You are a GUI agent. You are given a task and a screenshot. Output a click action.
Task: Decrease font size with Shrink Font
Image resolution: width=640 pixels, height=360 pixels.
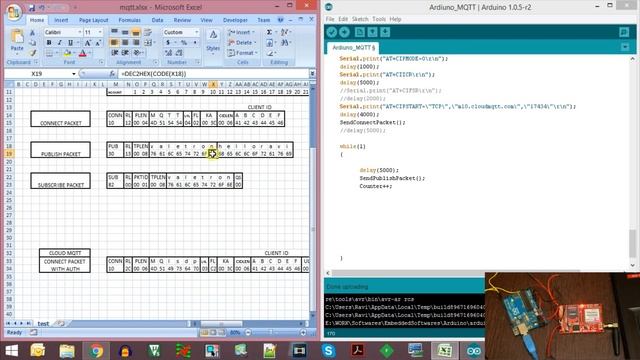coord(98,42)
